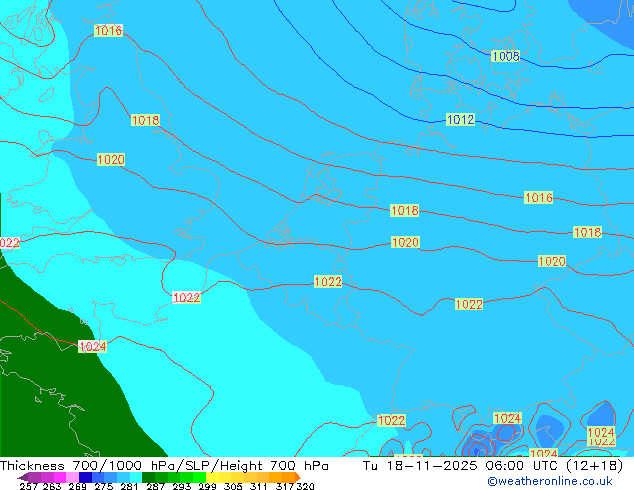Click the 281 value in the color legend
This screenshot has height=490, width=634.
(129, 486)
